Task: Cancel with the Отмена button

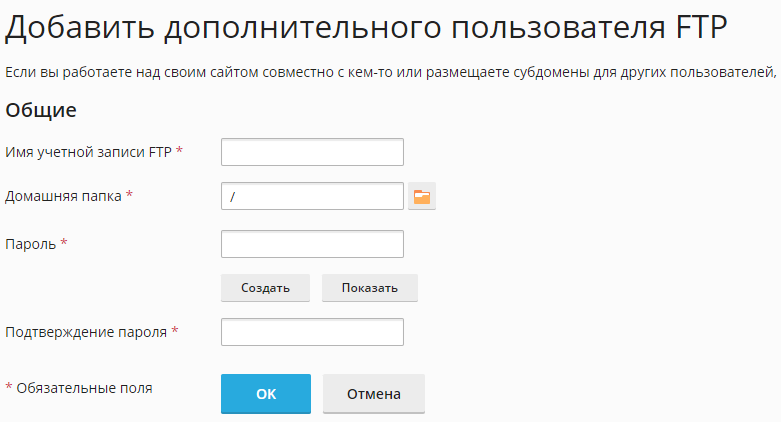Action: pyautogui.click(x=373, y=394)
